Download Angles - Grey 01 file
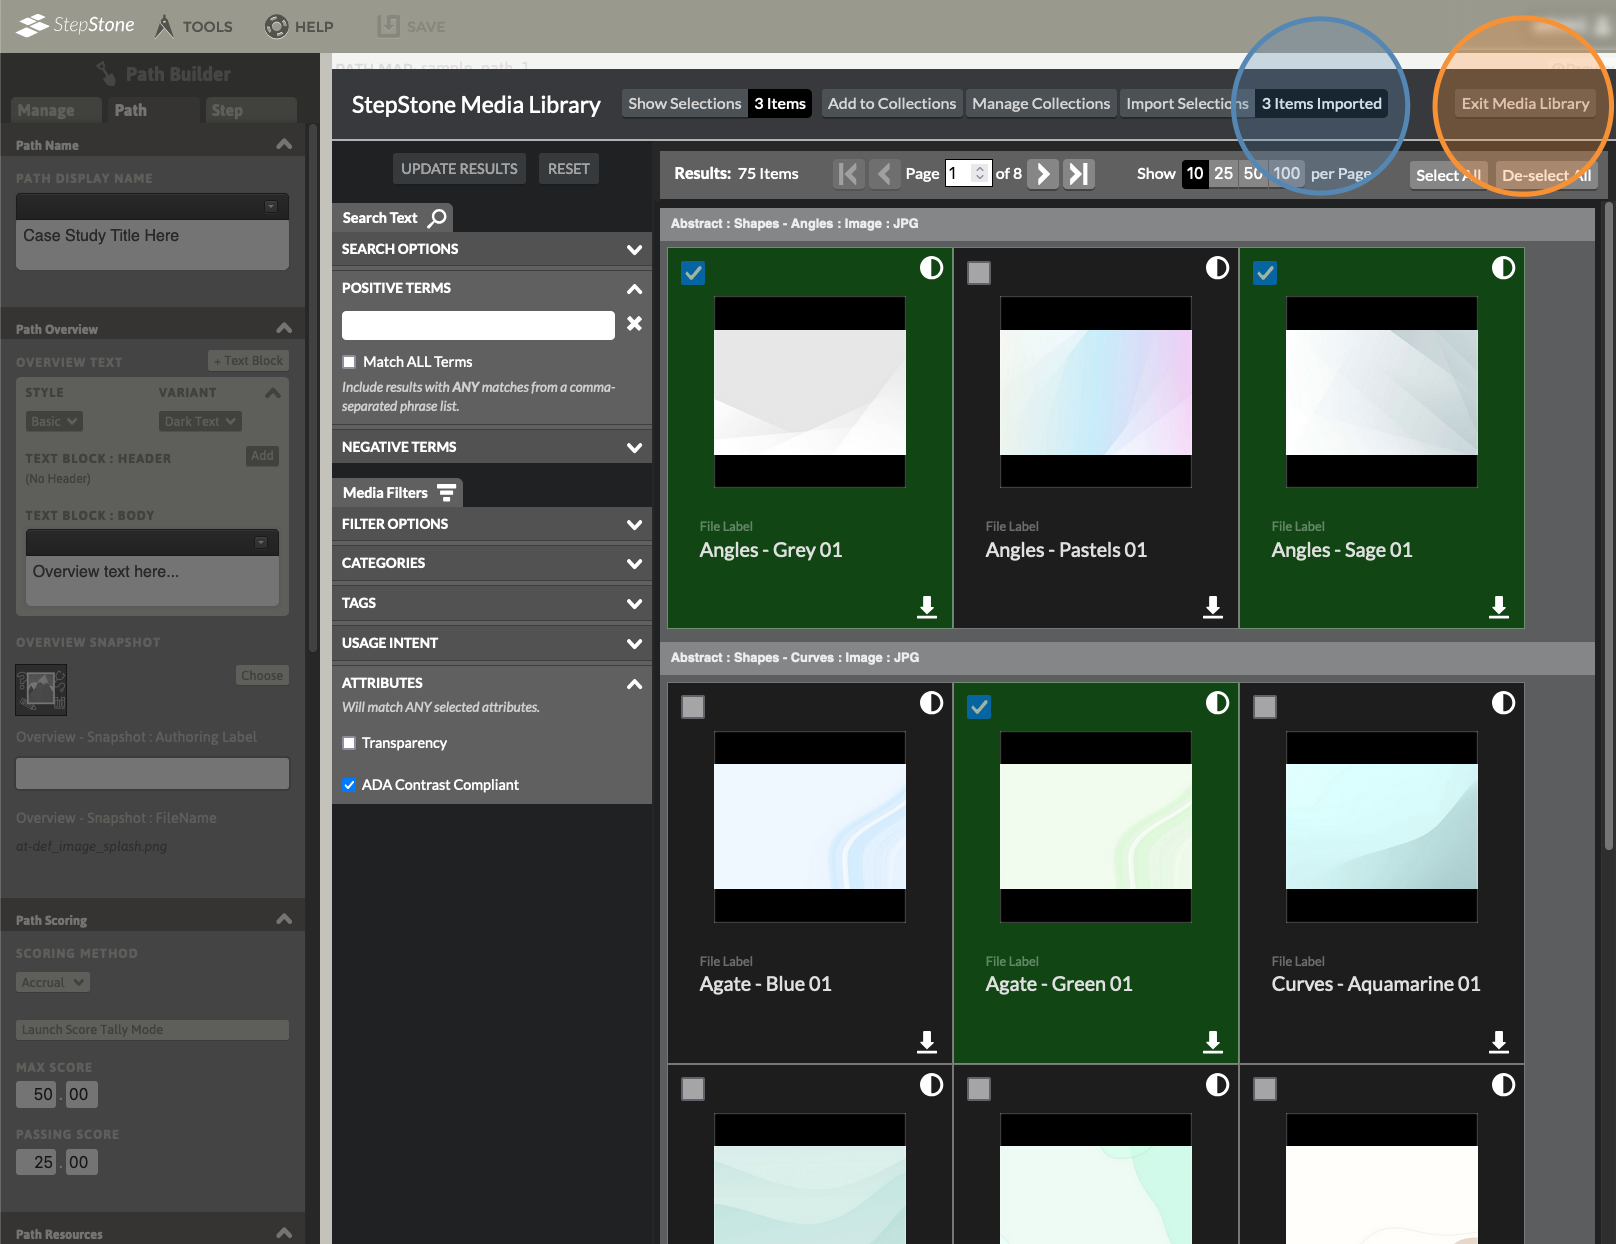This screenshot has width=1616, height=1244. pyautogui.click(x=927, y=607)
